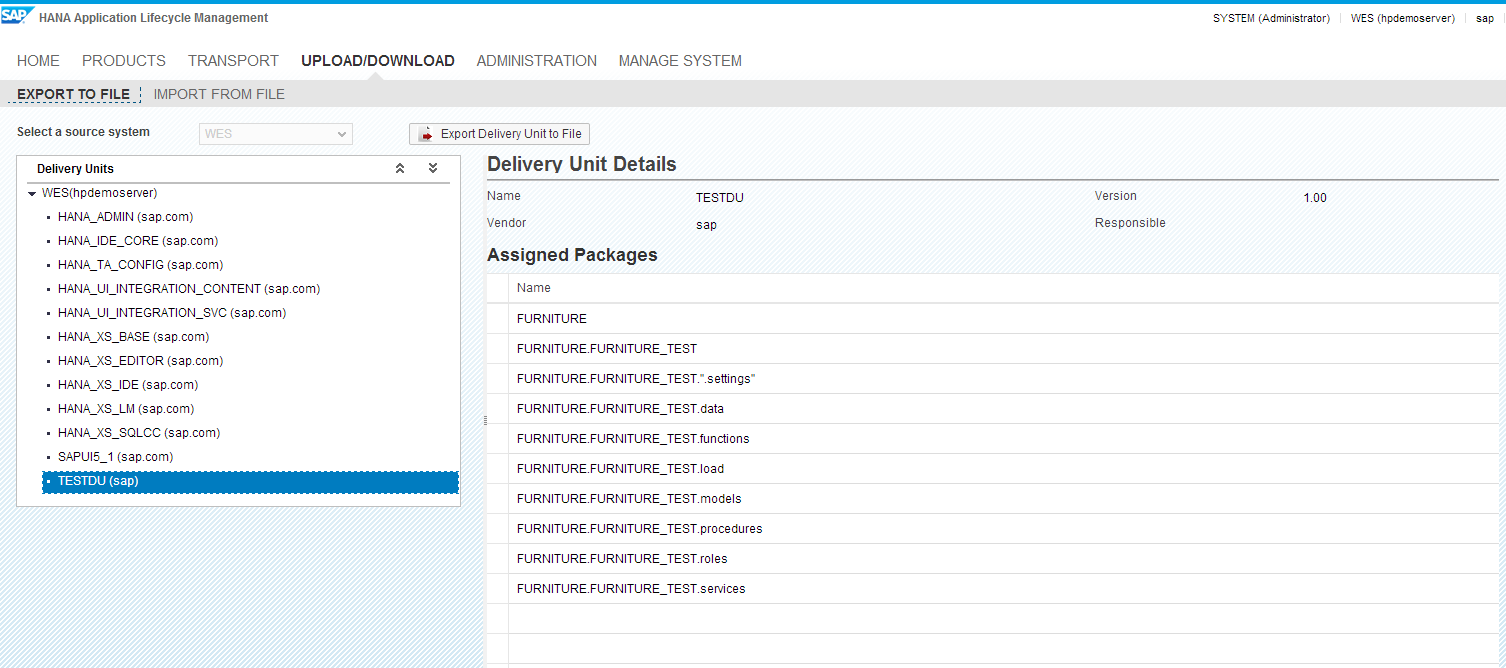1506x668 pixels.
Task: Click the vendor value sap
Action: [706, 225]
